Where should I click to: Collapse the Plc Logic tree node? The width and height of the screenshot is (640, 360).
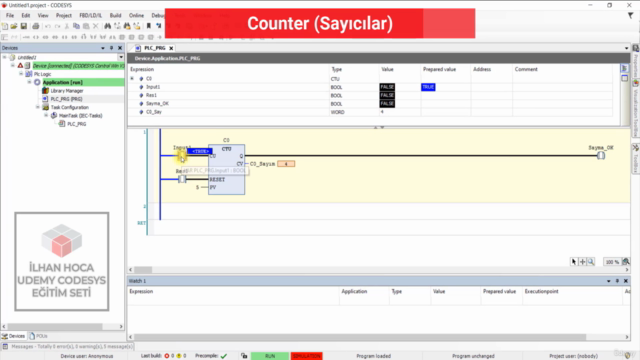21,74
